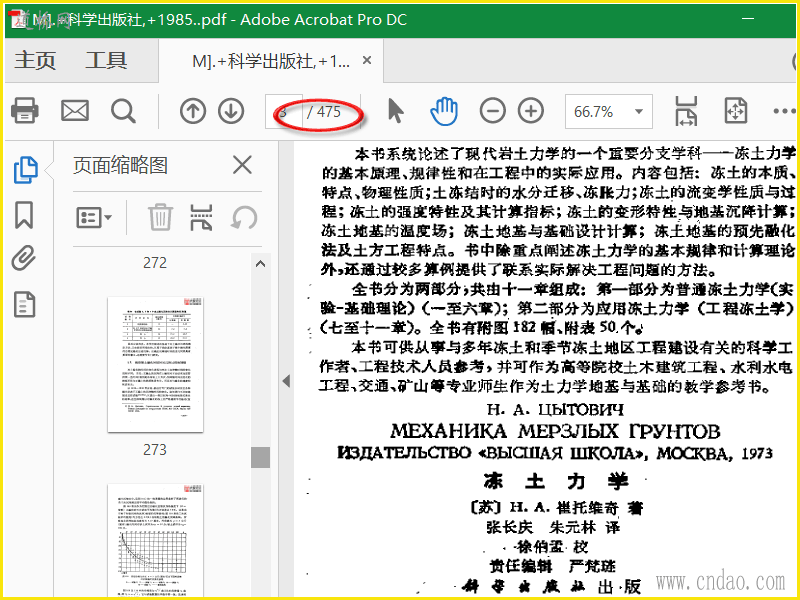Choose the selection arrow tool
Image resolution: width=800 pixels, height=600 pixels.
click(395, 111)
